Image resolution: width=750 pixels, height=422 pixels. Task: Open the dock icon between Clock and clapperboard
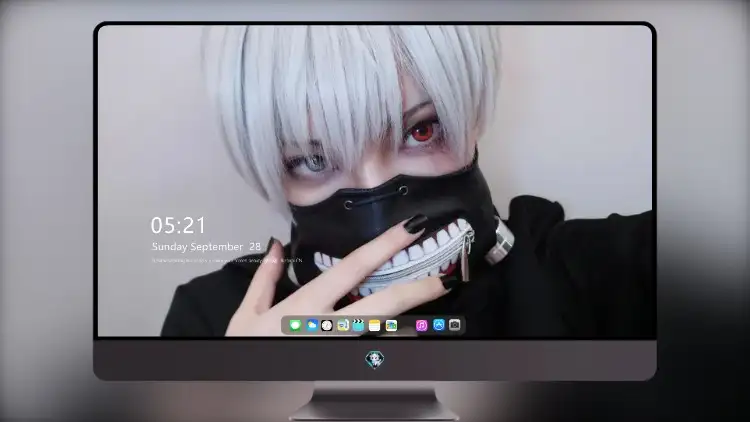[x=343, y=325]
